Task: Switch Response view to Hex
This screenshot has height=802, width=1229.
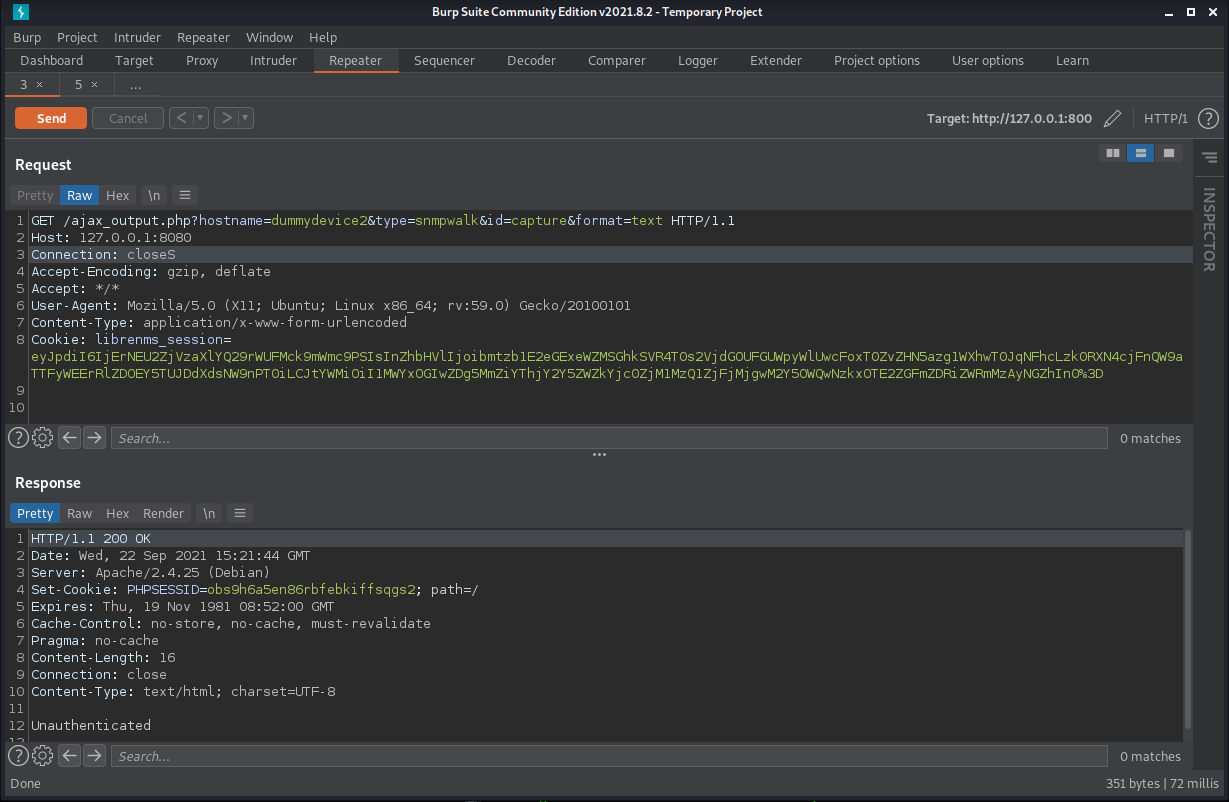Action: pos(118,513)
